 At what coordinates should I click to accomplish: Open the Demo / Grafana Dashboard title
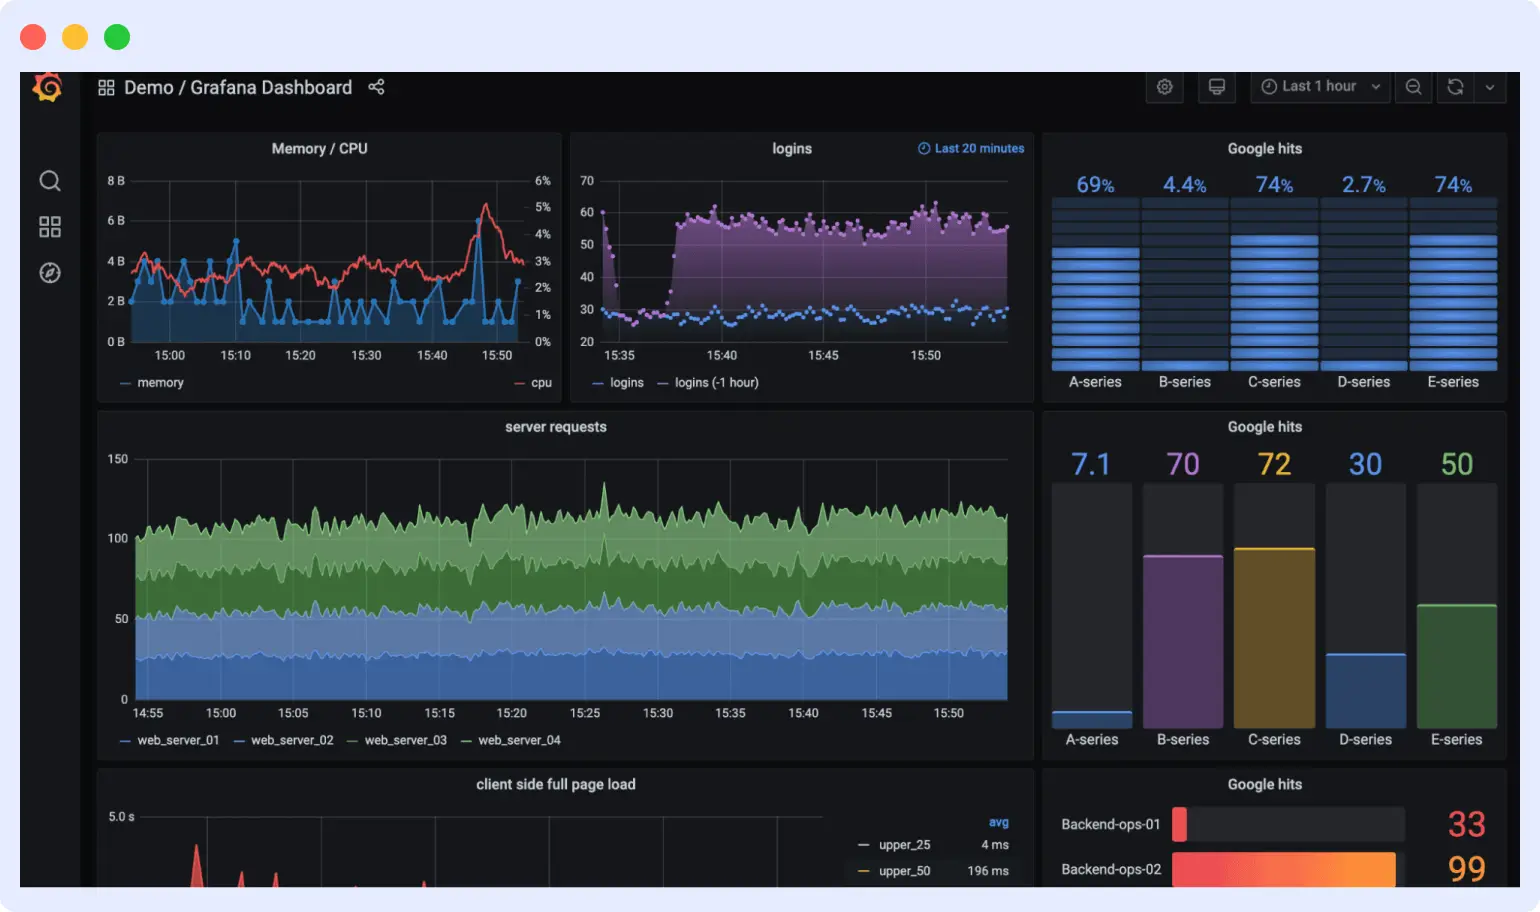coord(238,88)
